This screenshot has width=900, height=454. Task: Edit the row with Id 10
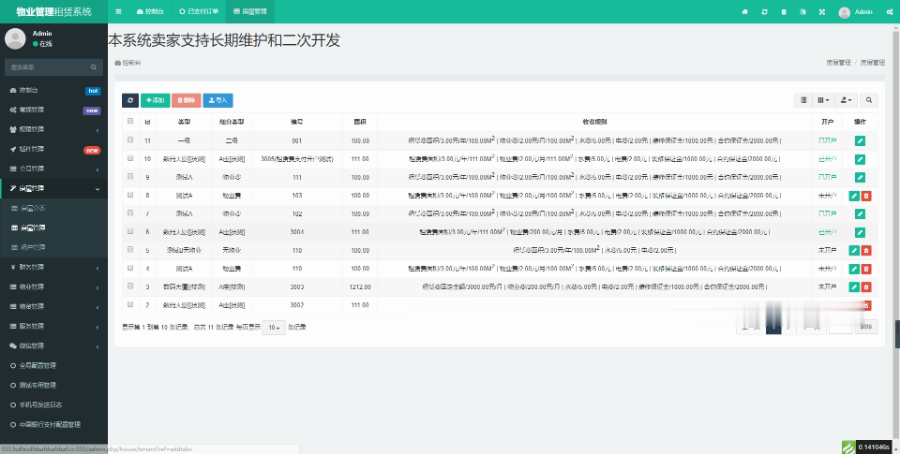tap(860, 159)
